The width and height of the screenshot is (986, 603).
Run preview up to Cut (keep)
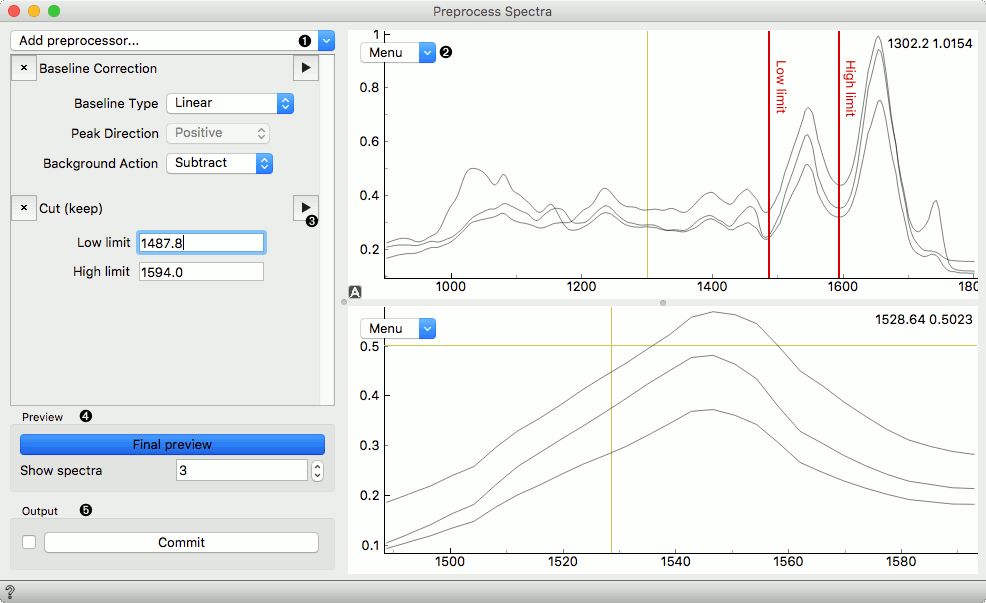click(x=306, y=207)
